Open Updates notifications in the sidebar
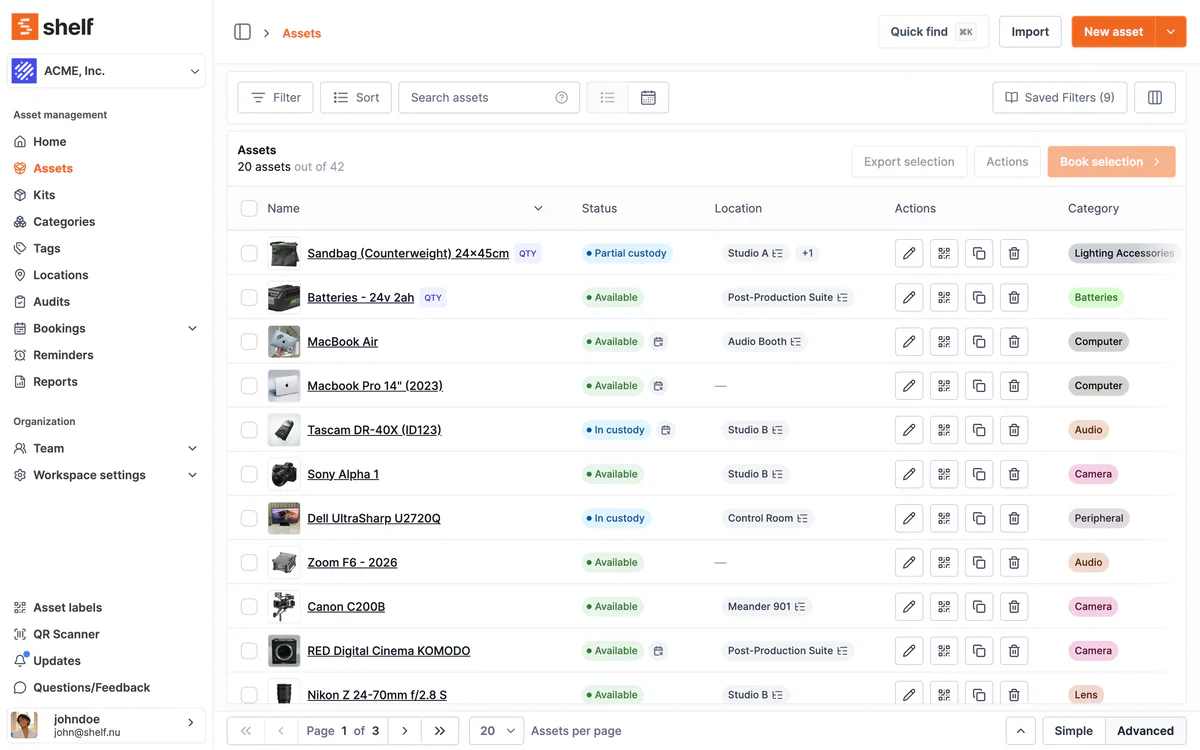The width and height of the screenshot is (1200, 750). tap(57, 661)
